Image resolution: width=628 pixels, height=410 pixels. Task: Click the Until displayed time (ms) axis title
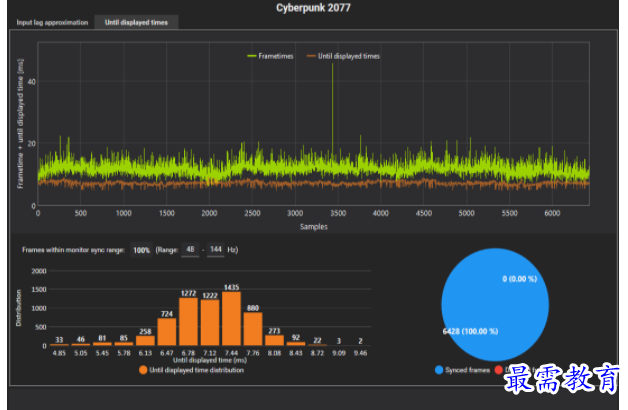coord(210,360)
